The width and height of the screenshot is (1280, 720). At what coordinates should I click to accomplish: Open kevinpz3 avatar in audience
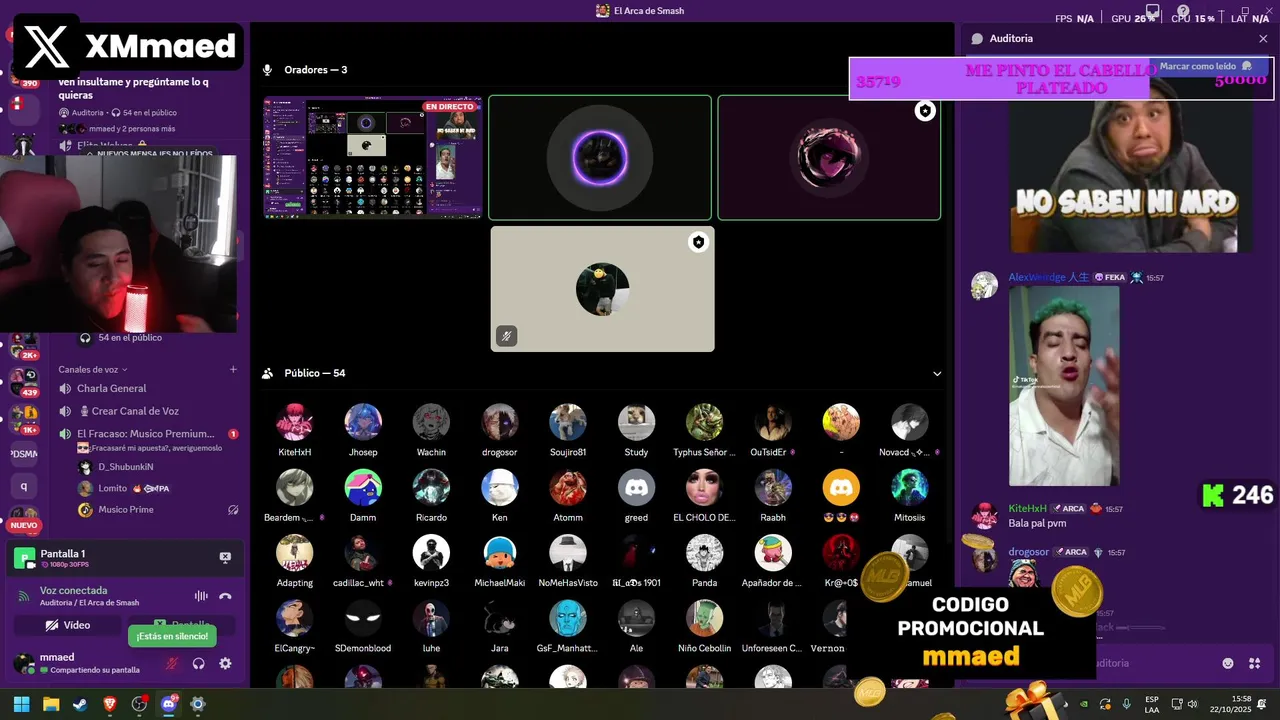point(431,552)
